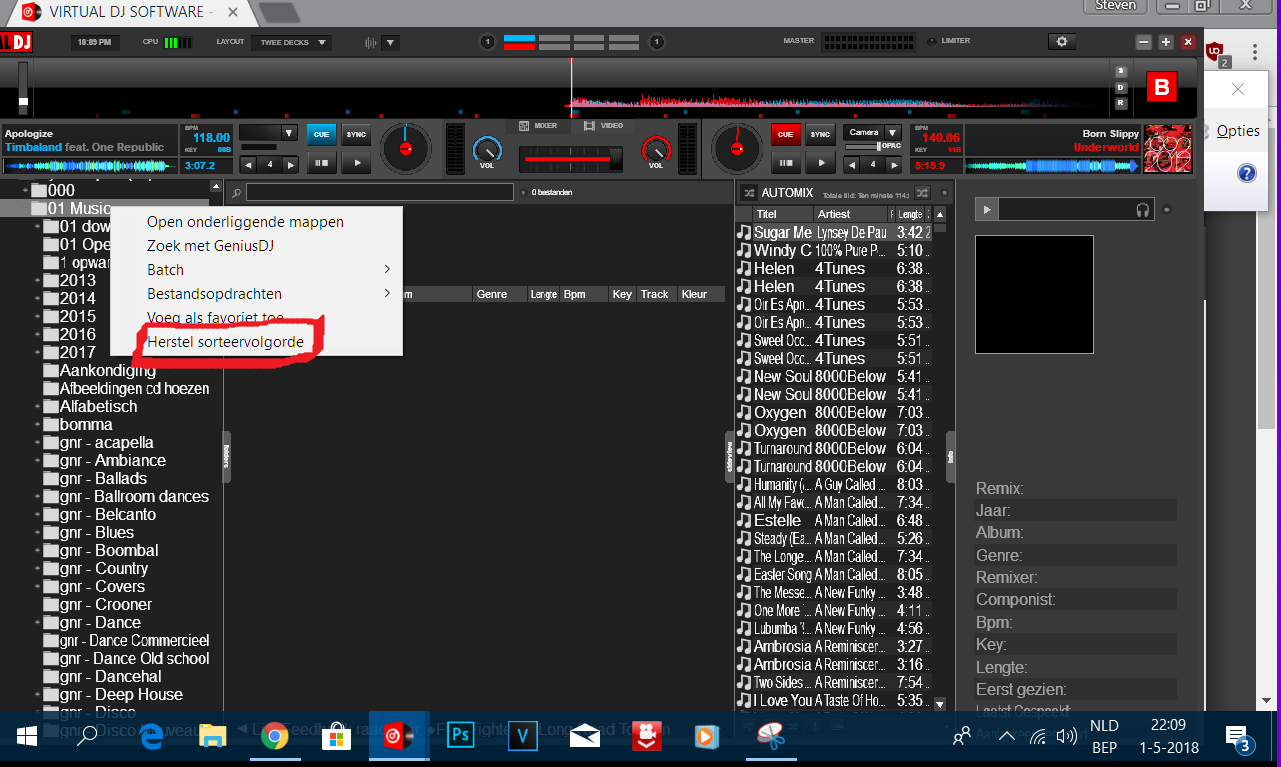Toggle the left number 1 deck selector
Image resolution: width=1281 pixels, height=767 pixels.
coord(487,42)
